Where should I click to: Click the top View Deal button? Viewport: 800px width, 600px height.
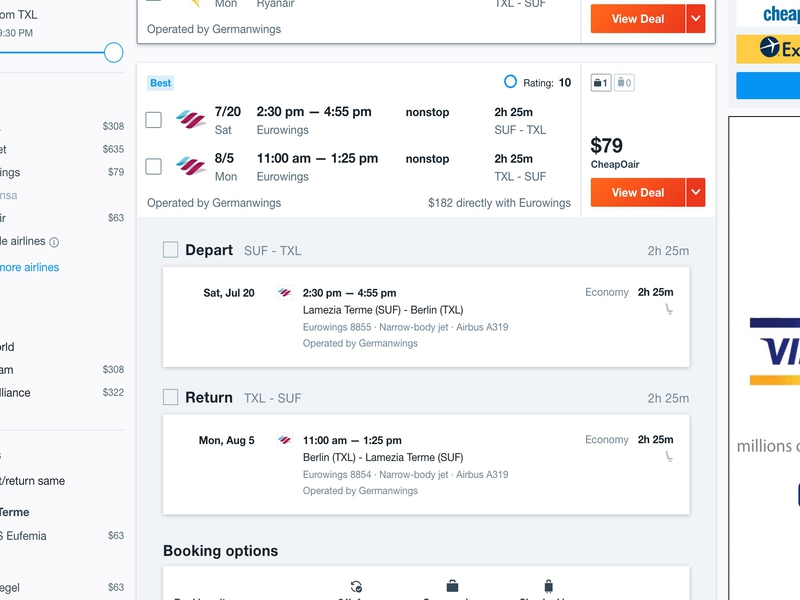638,19
